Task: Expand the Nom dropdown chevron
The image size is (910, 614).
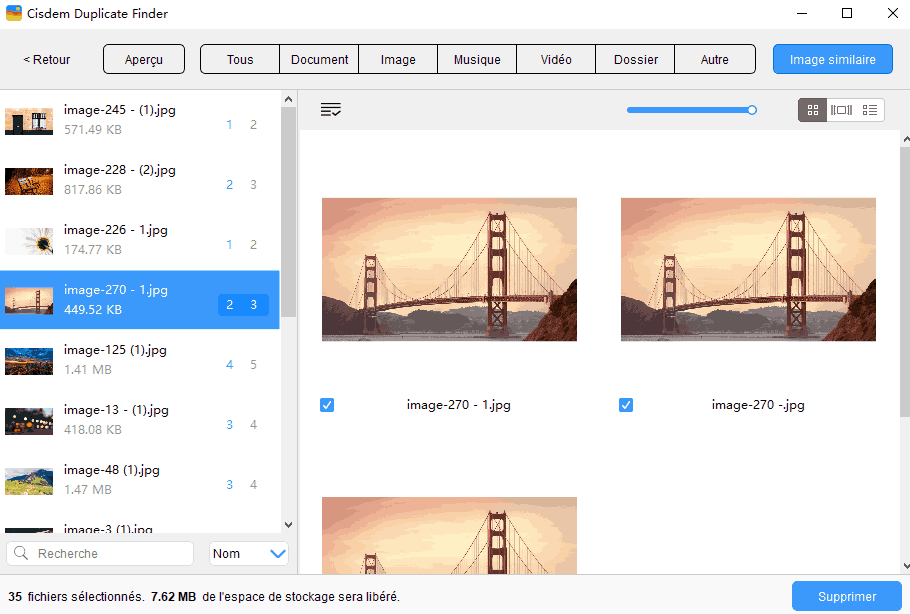Action: pyautogui.click(x=280, y=553)
